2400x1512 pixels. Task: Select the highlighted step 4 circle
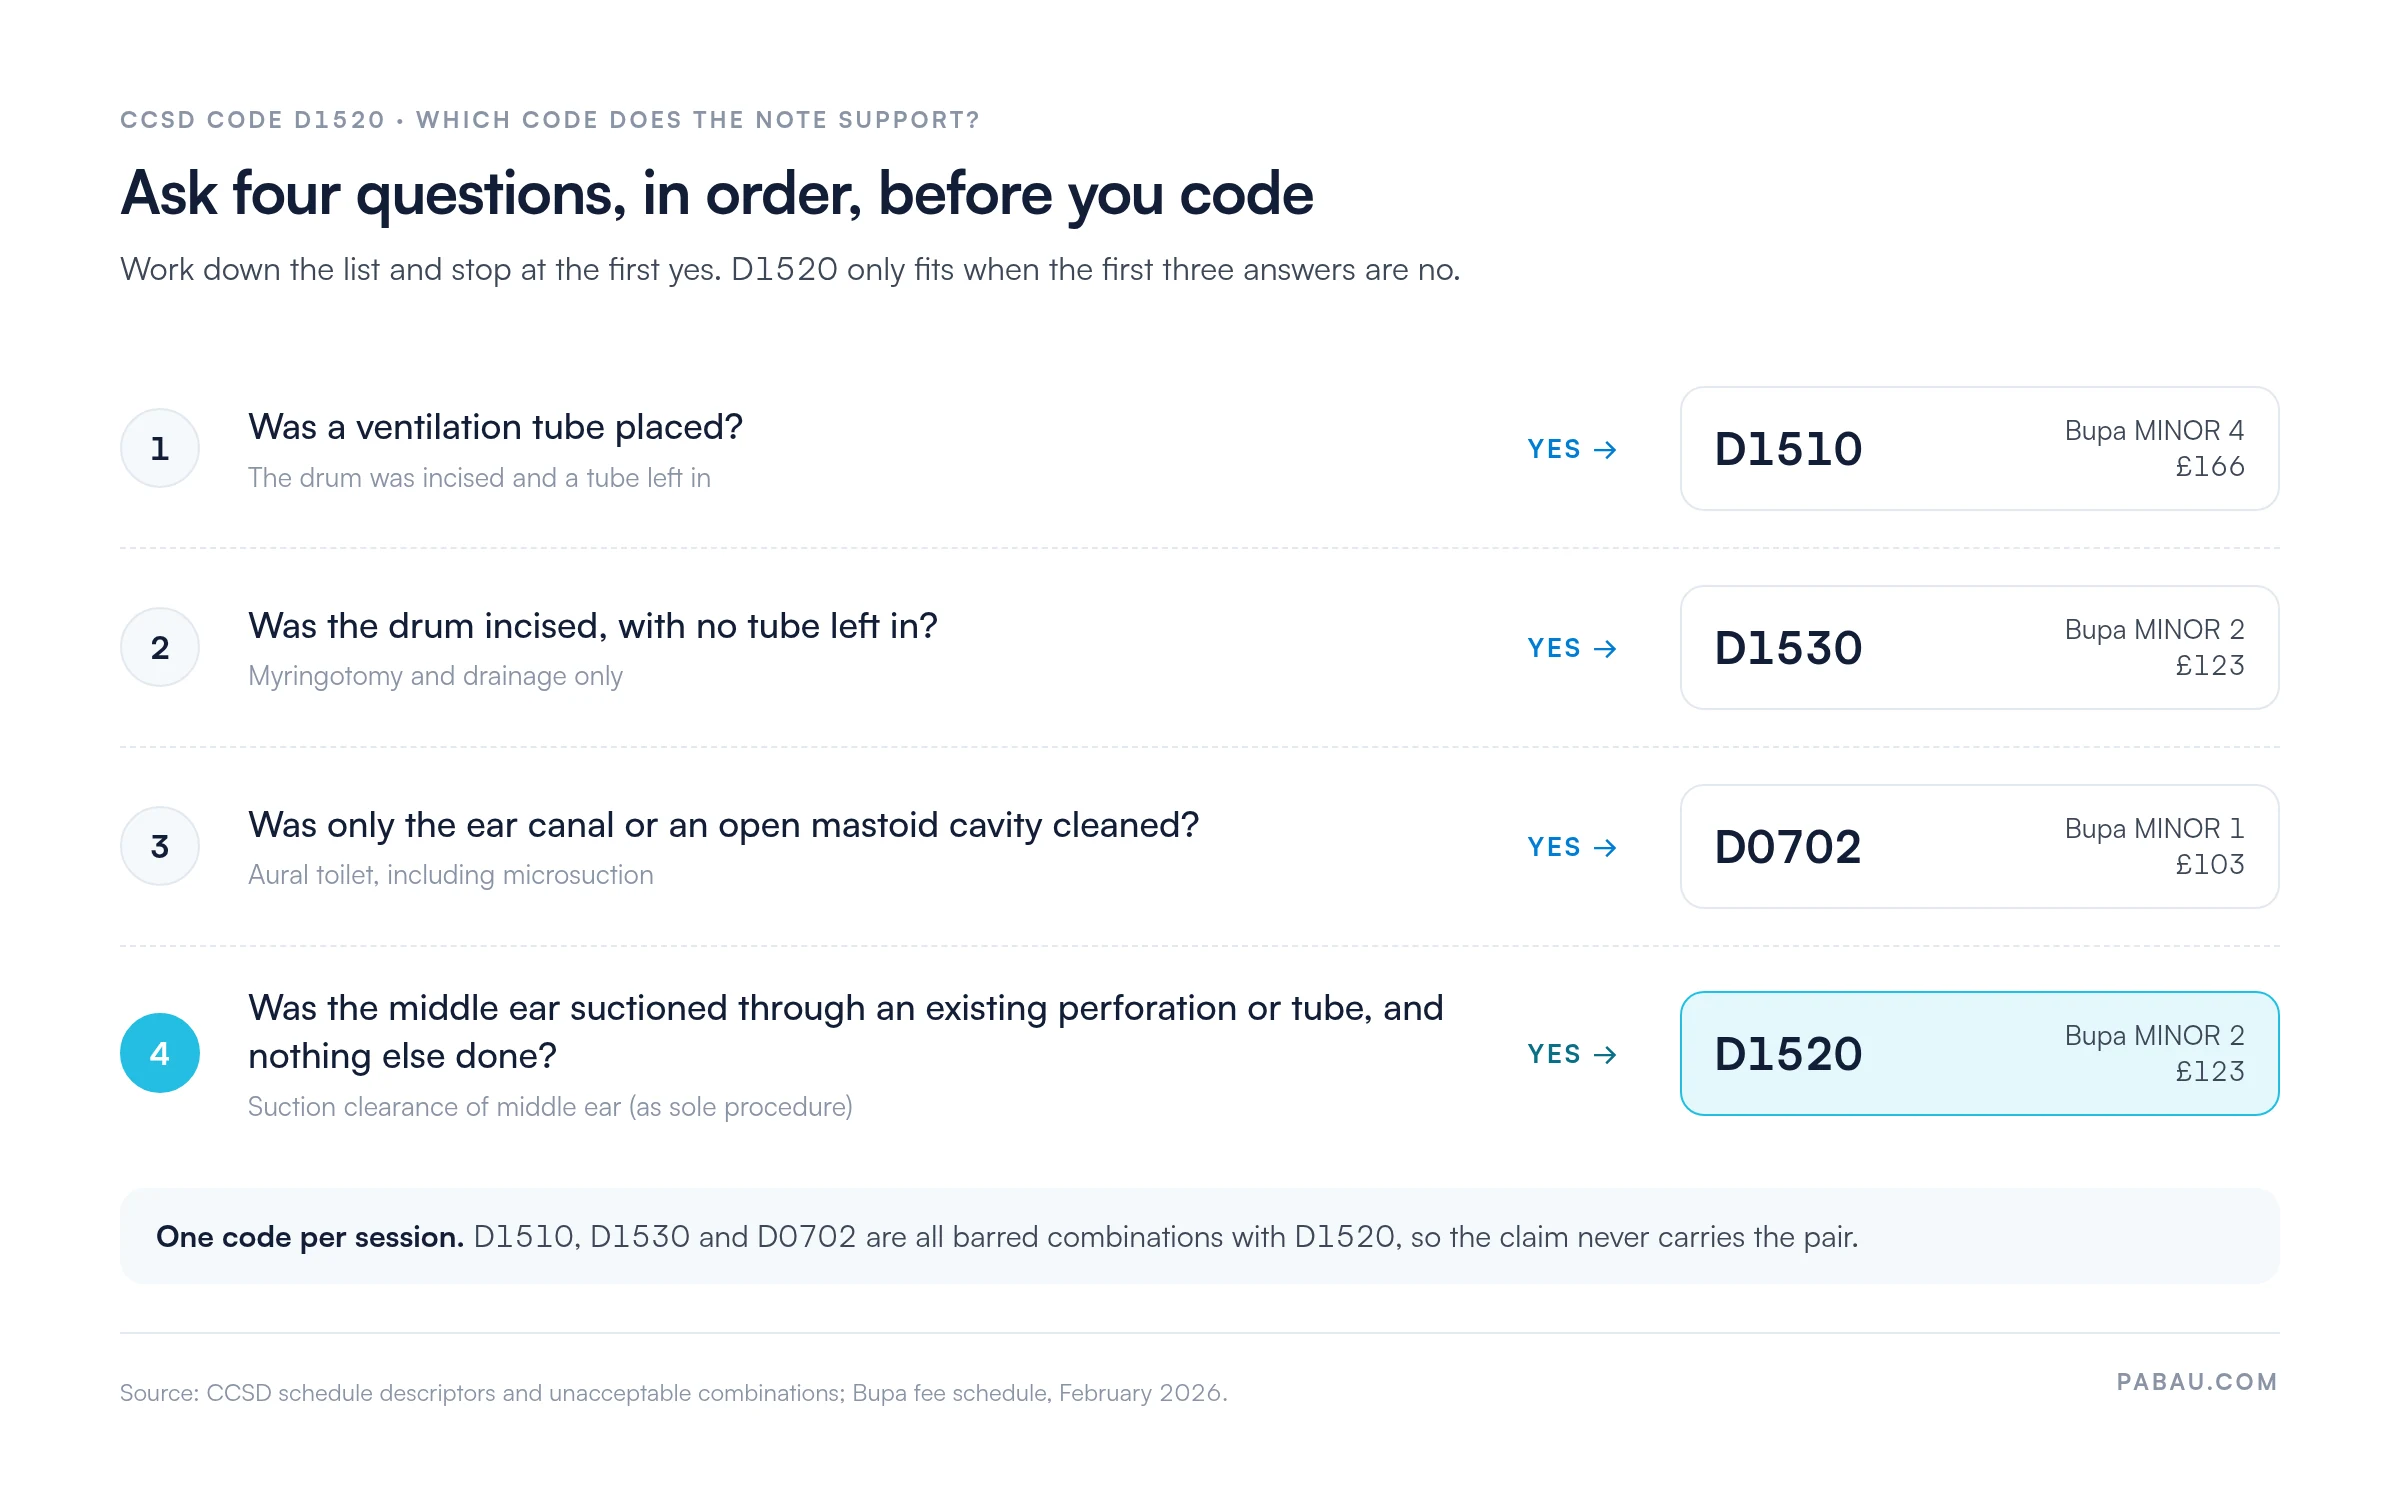160,1053
